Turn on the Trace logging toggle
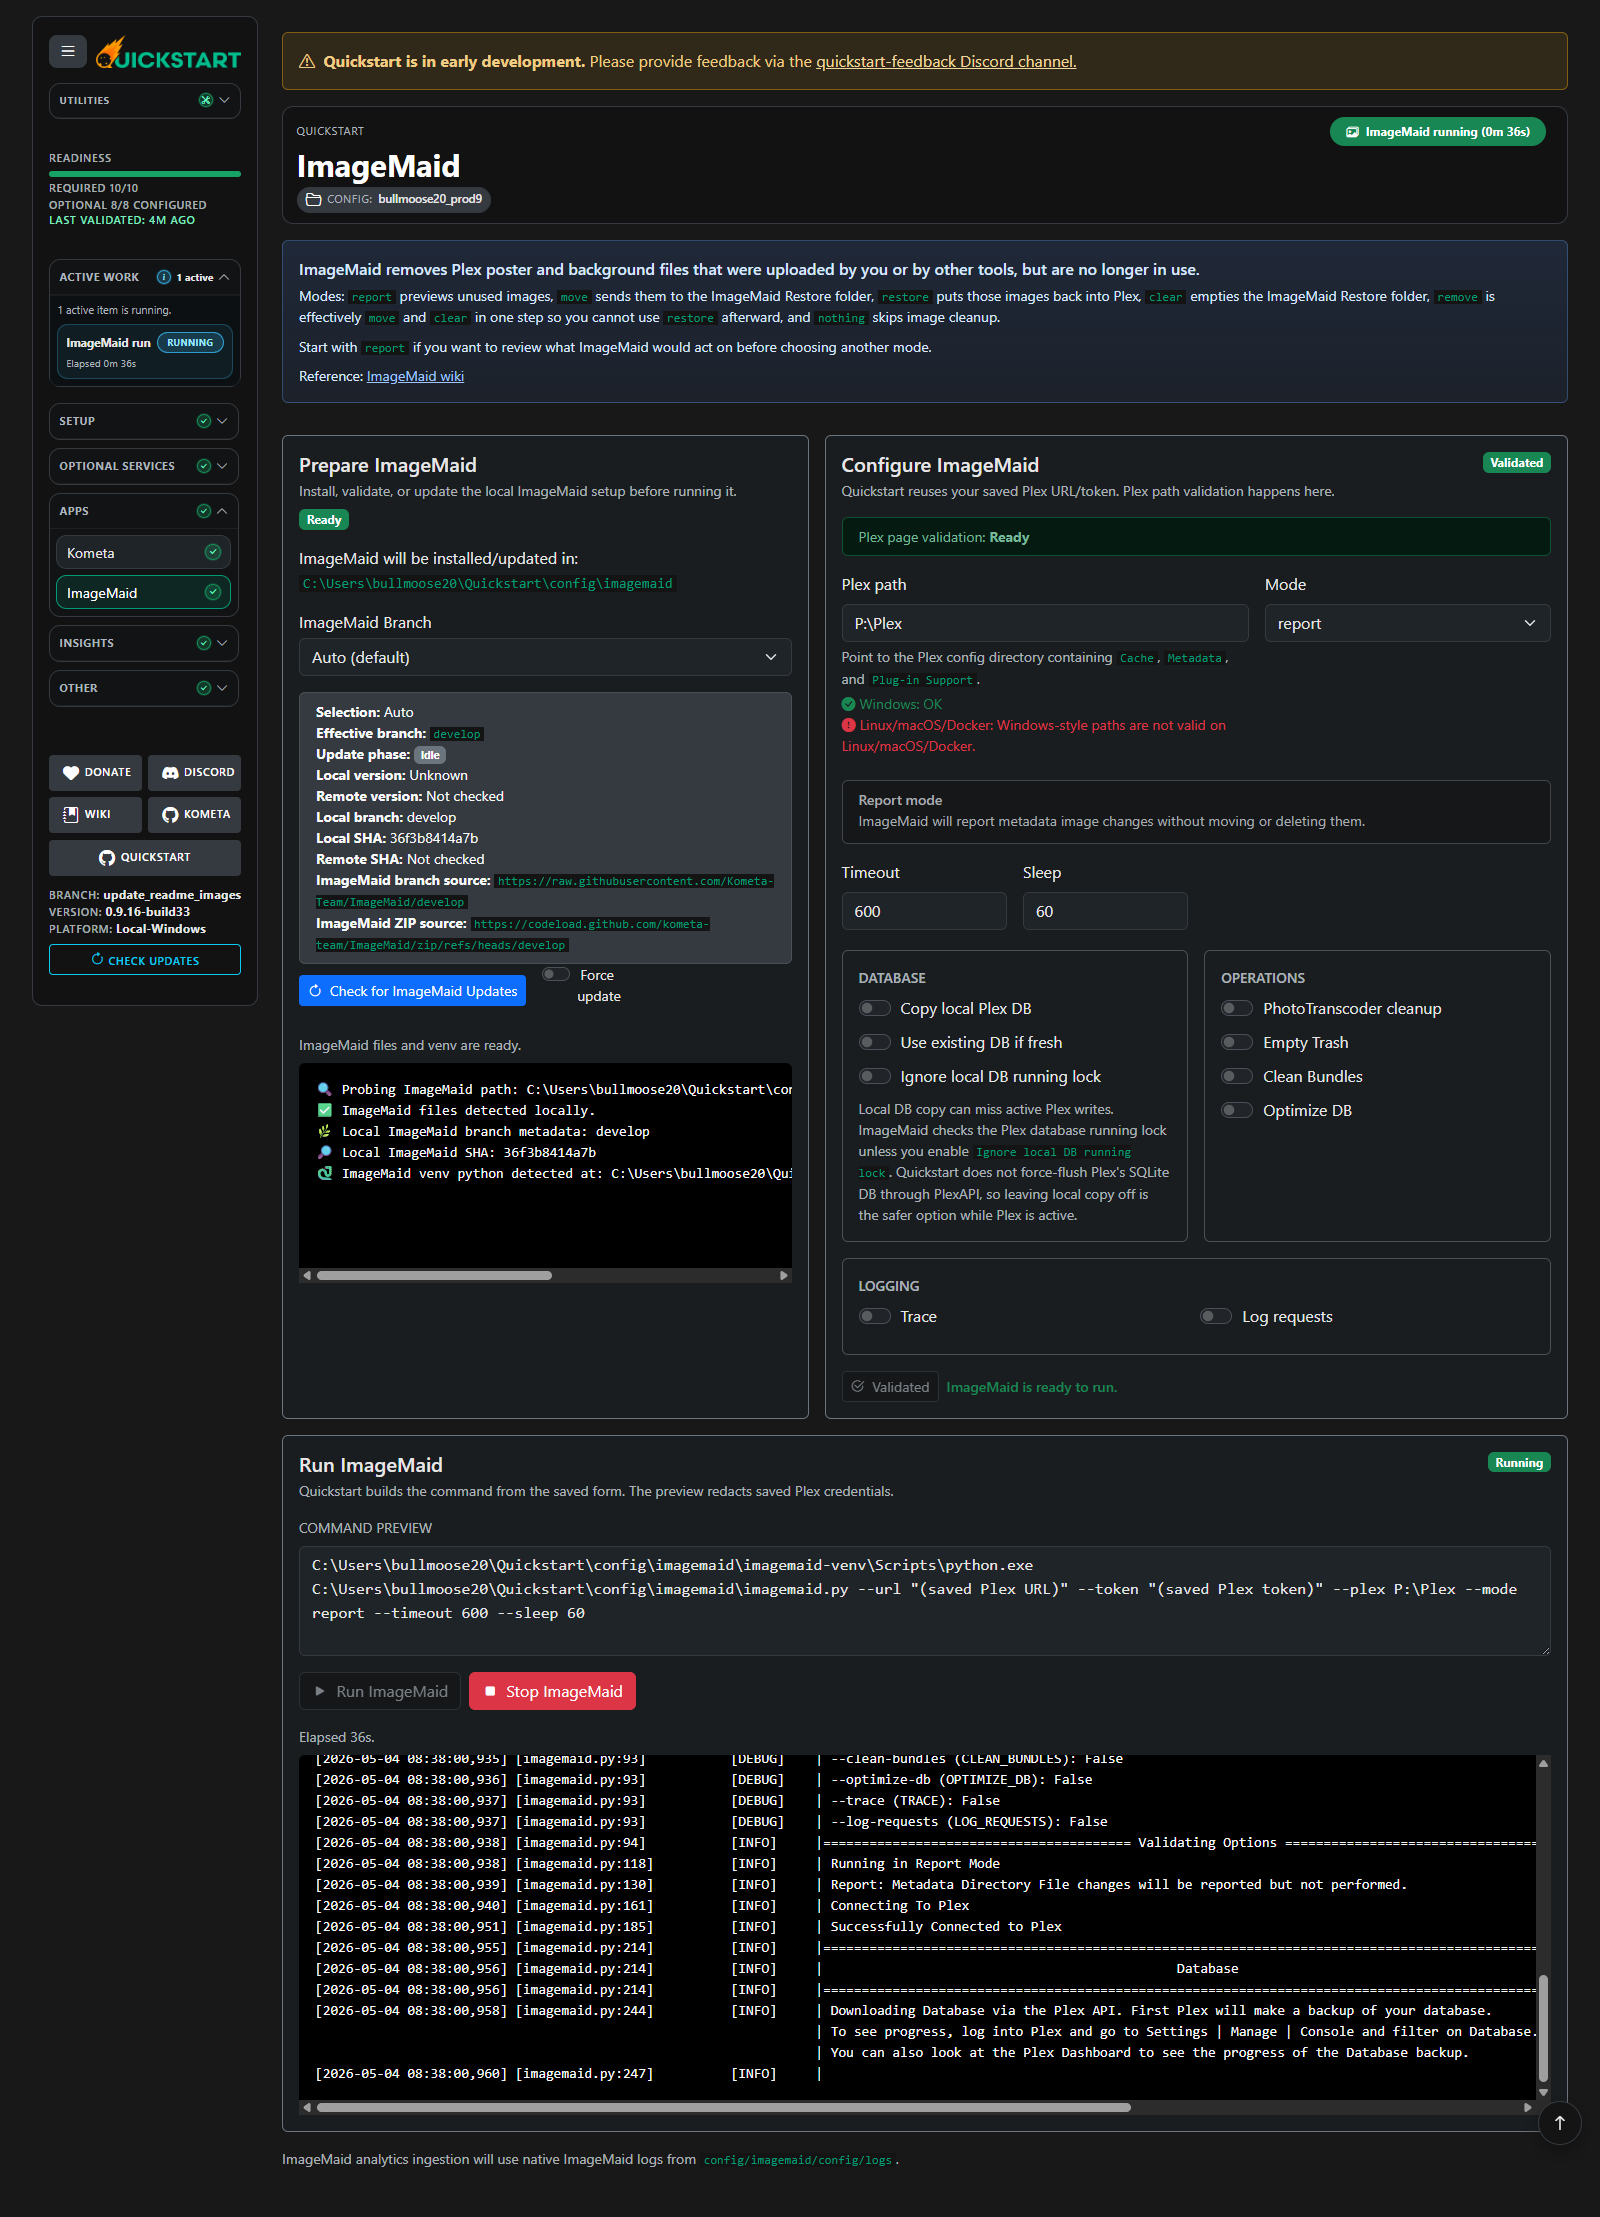This screenshot has width=1600, height=2217. click(875, 1316)
